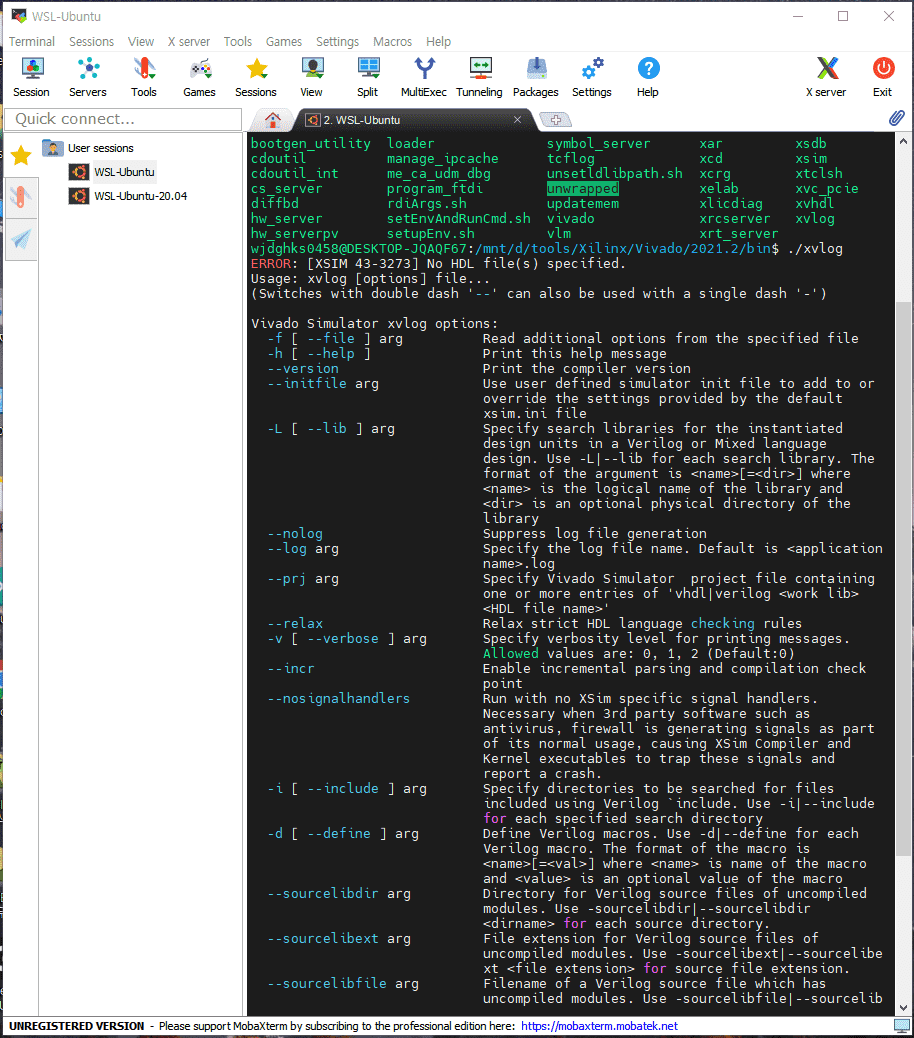
Task: Open the Help menu in menu bar
Action: click(x=438, y=42)
